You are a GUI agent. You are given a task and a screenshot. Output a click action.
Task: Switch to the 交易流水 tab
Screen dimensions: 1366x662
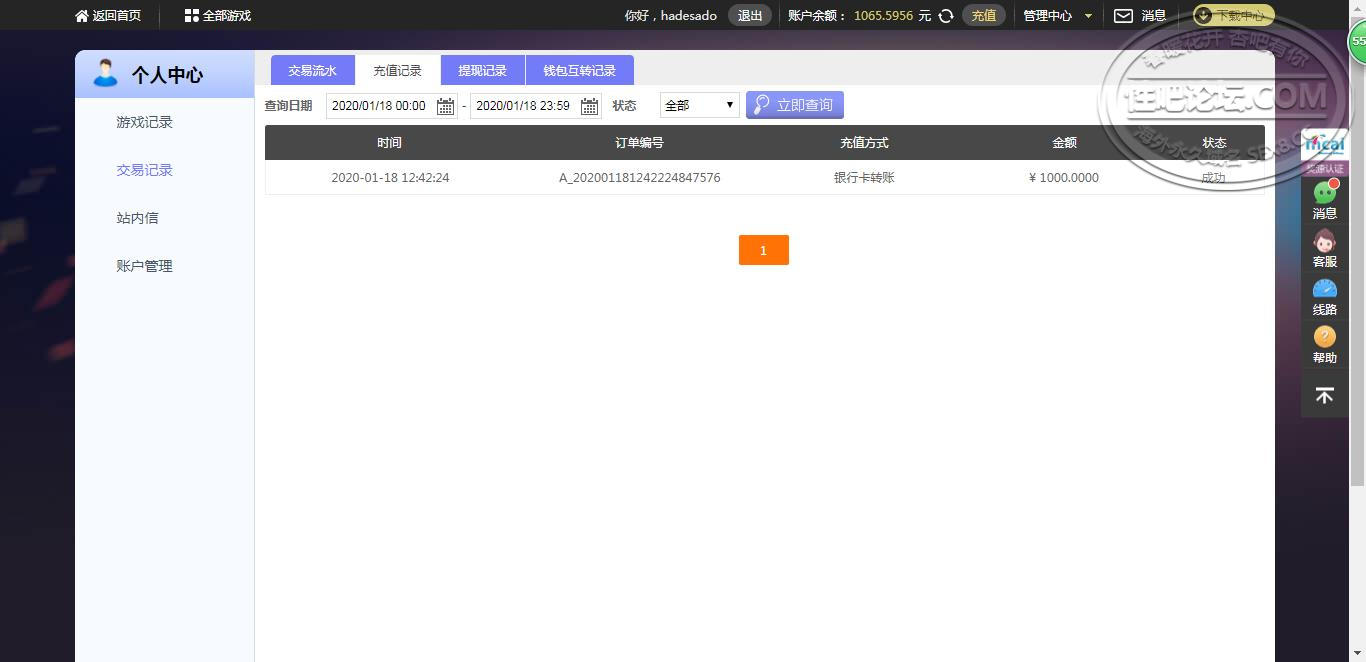pyautogui.click(x=313, y=71)
